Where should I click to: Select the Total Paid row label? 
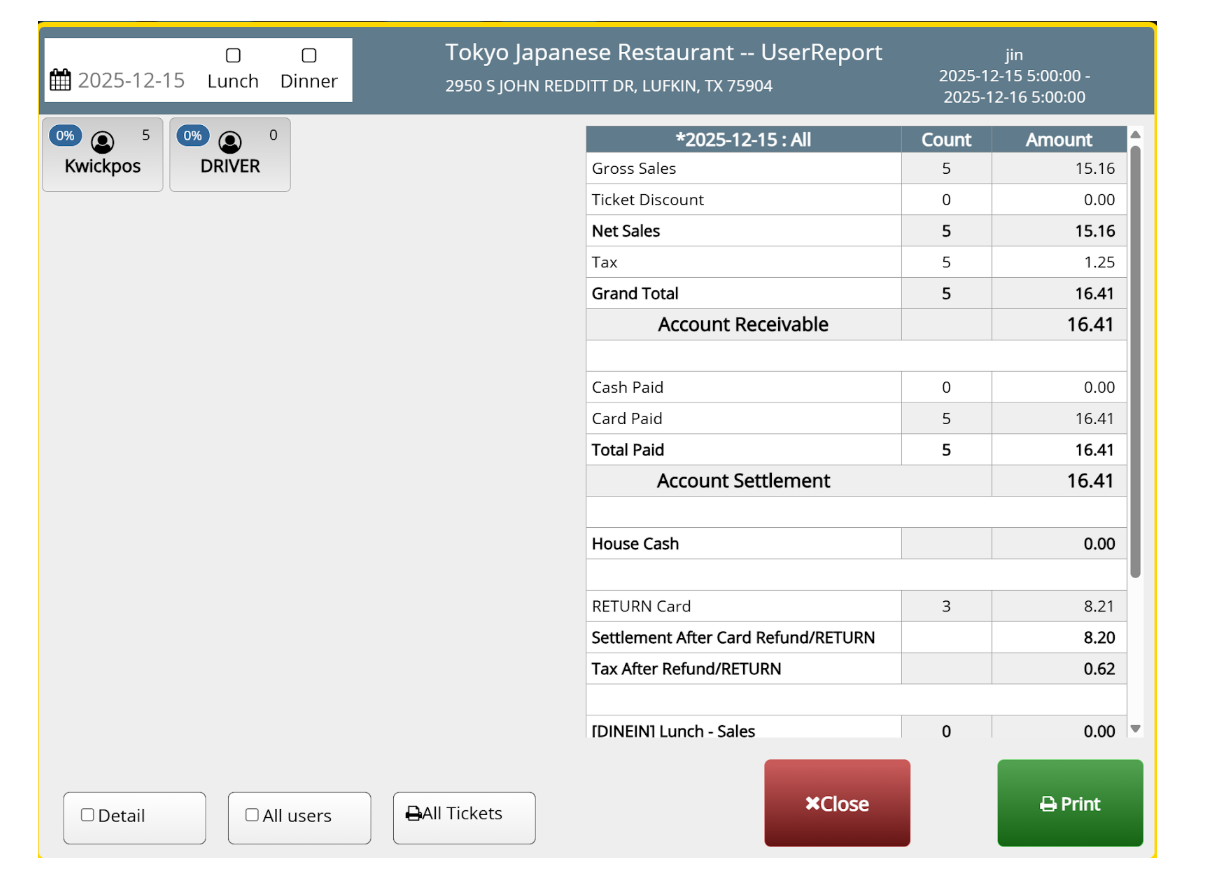pyautogui.click(x=628, y=450)
